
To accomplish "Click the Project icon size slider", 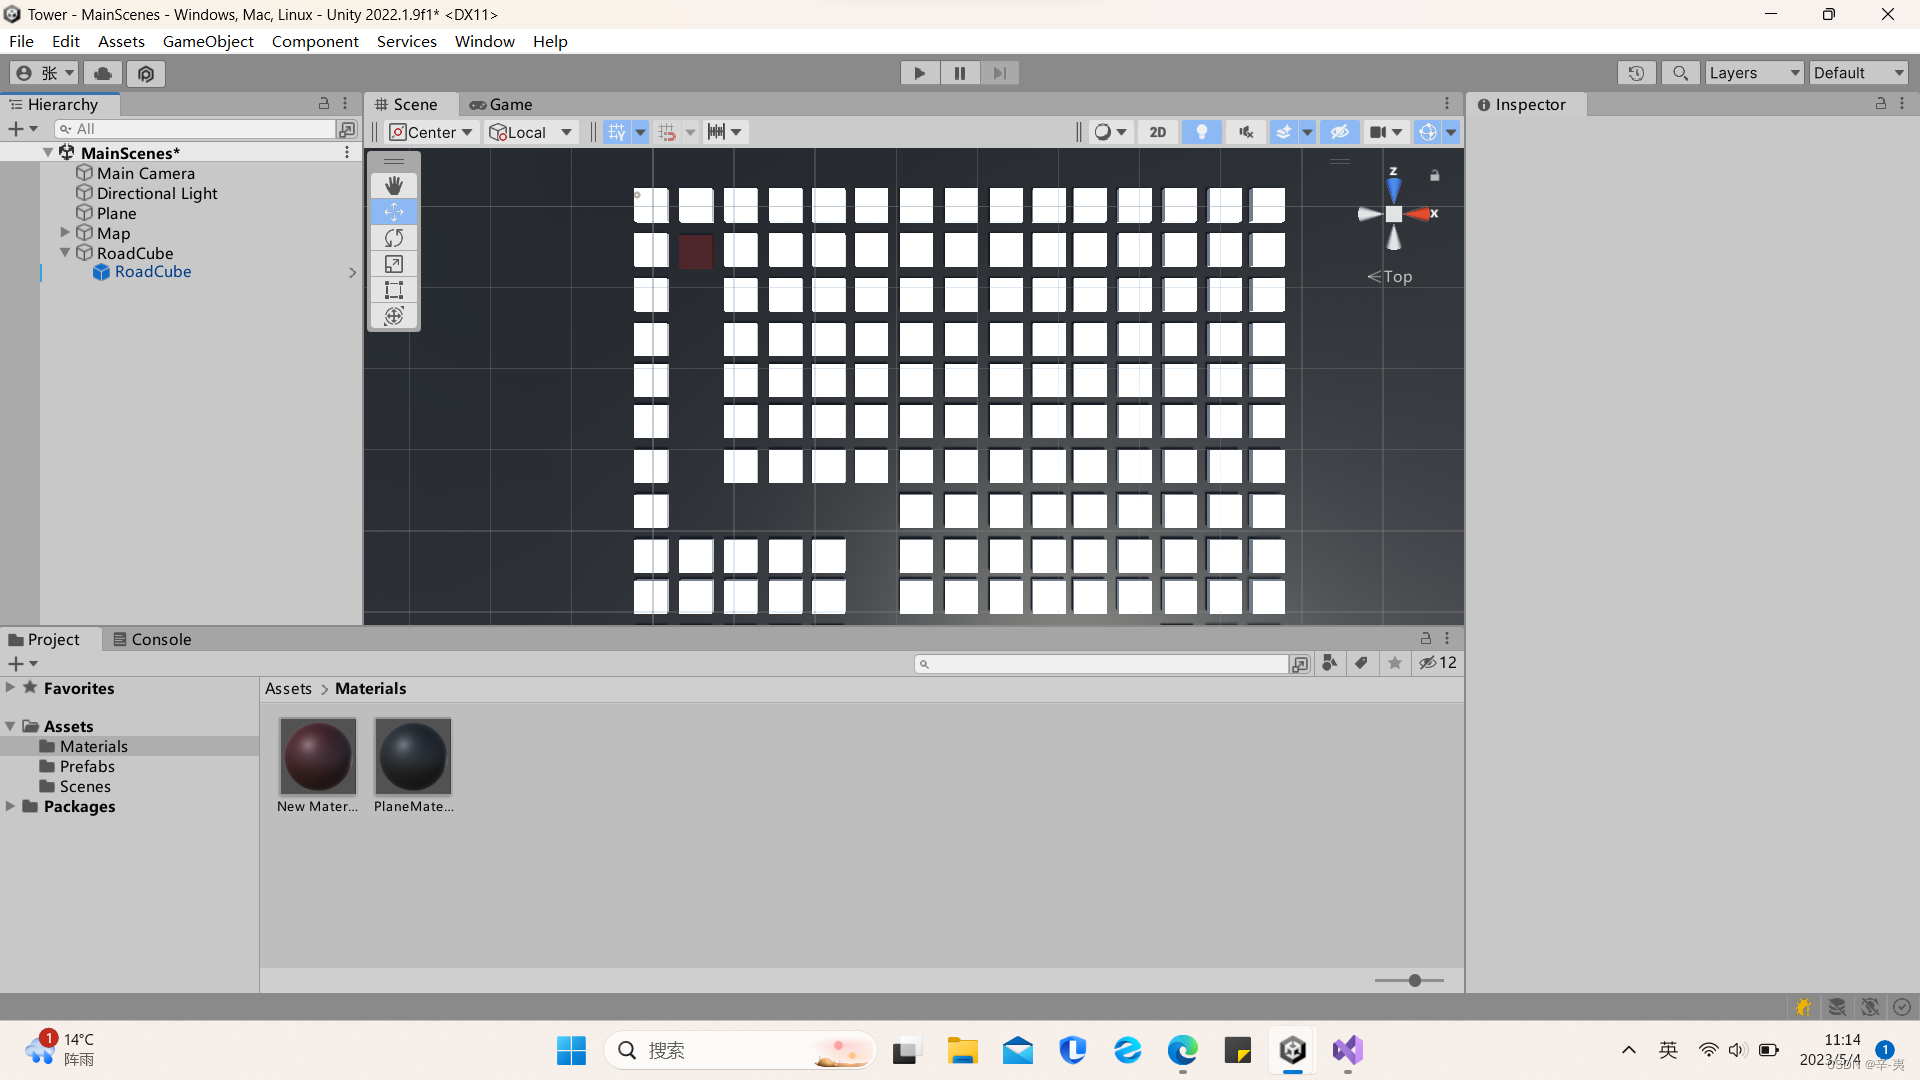I will click(1414, 980).
